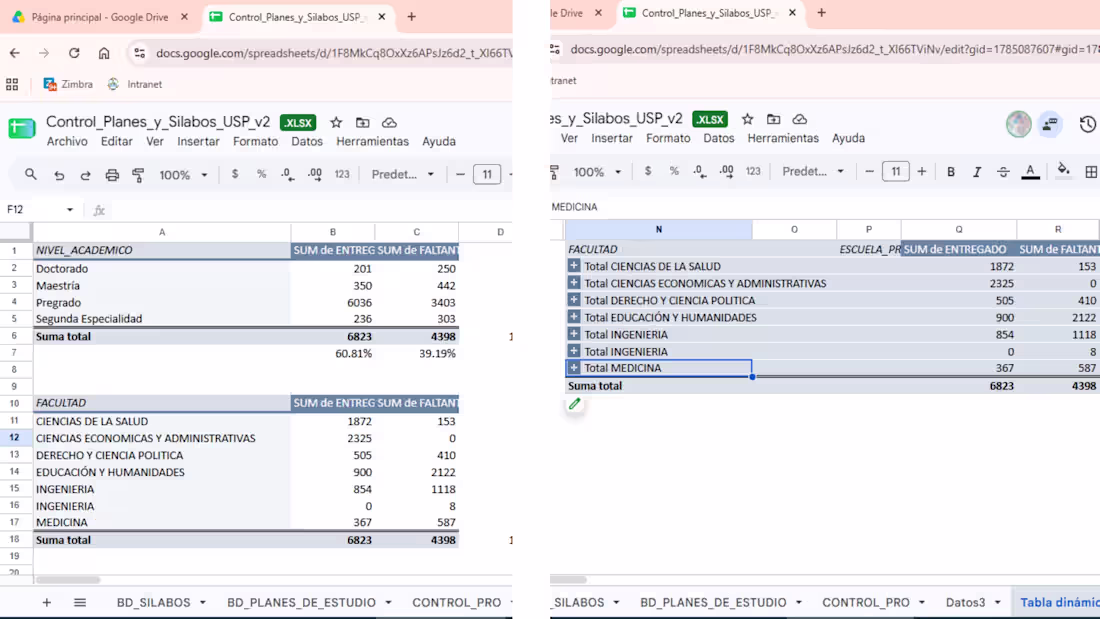Open borders tool in right window
This screenshot has height=619, width=1100.
click(x=1091, y=172)
